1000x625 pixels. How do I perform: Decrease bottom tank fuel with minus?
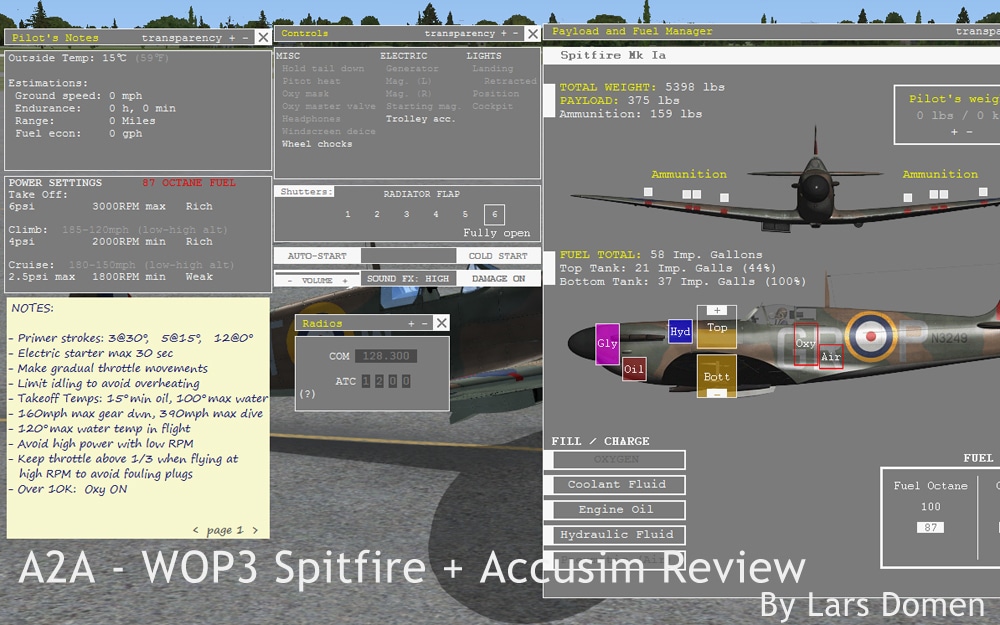click(716, 394)
